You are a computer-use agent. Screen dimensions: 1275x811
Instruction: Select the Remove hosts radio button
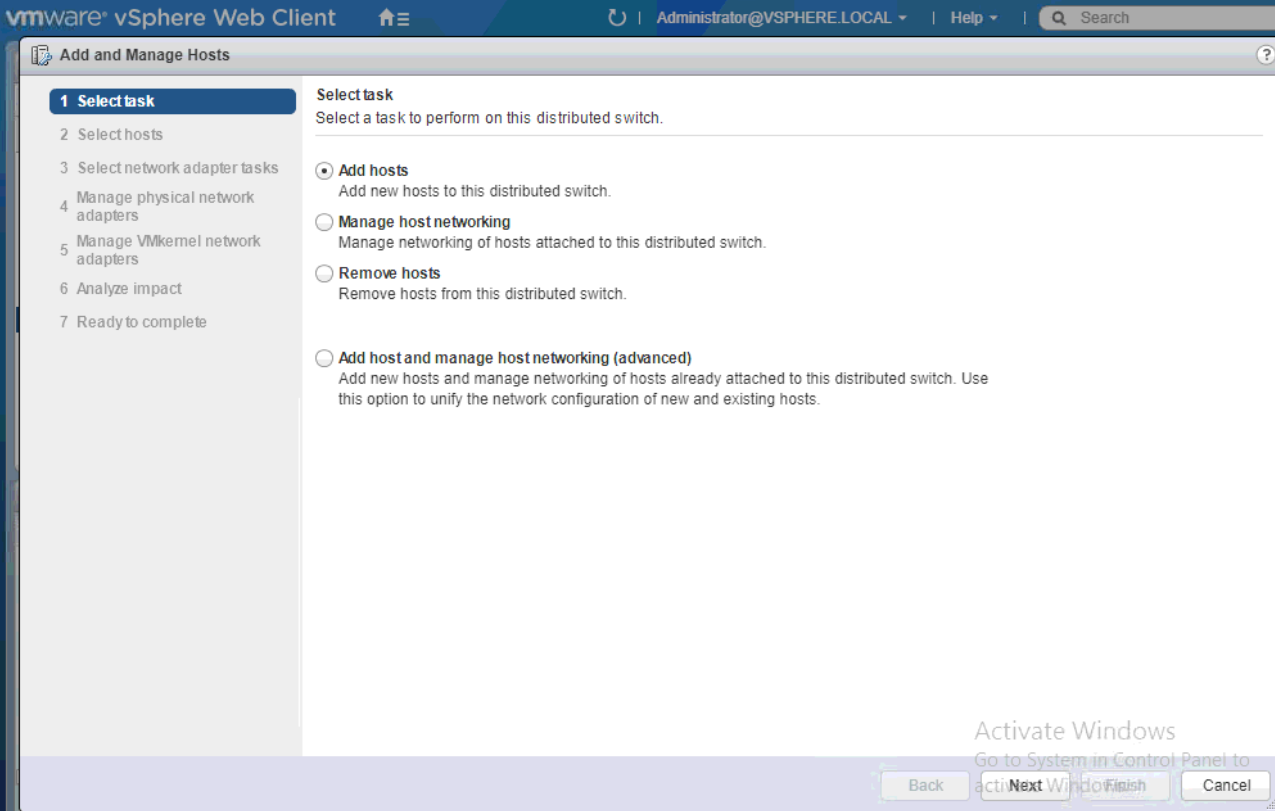pyautogui.click(x=324, y=273)
